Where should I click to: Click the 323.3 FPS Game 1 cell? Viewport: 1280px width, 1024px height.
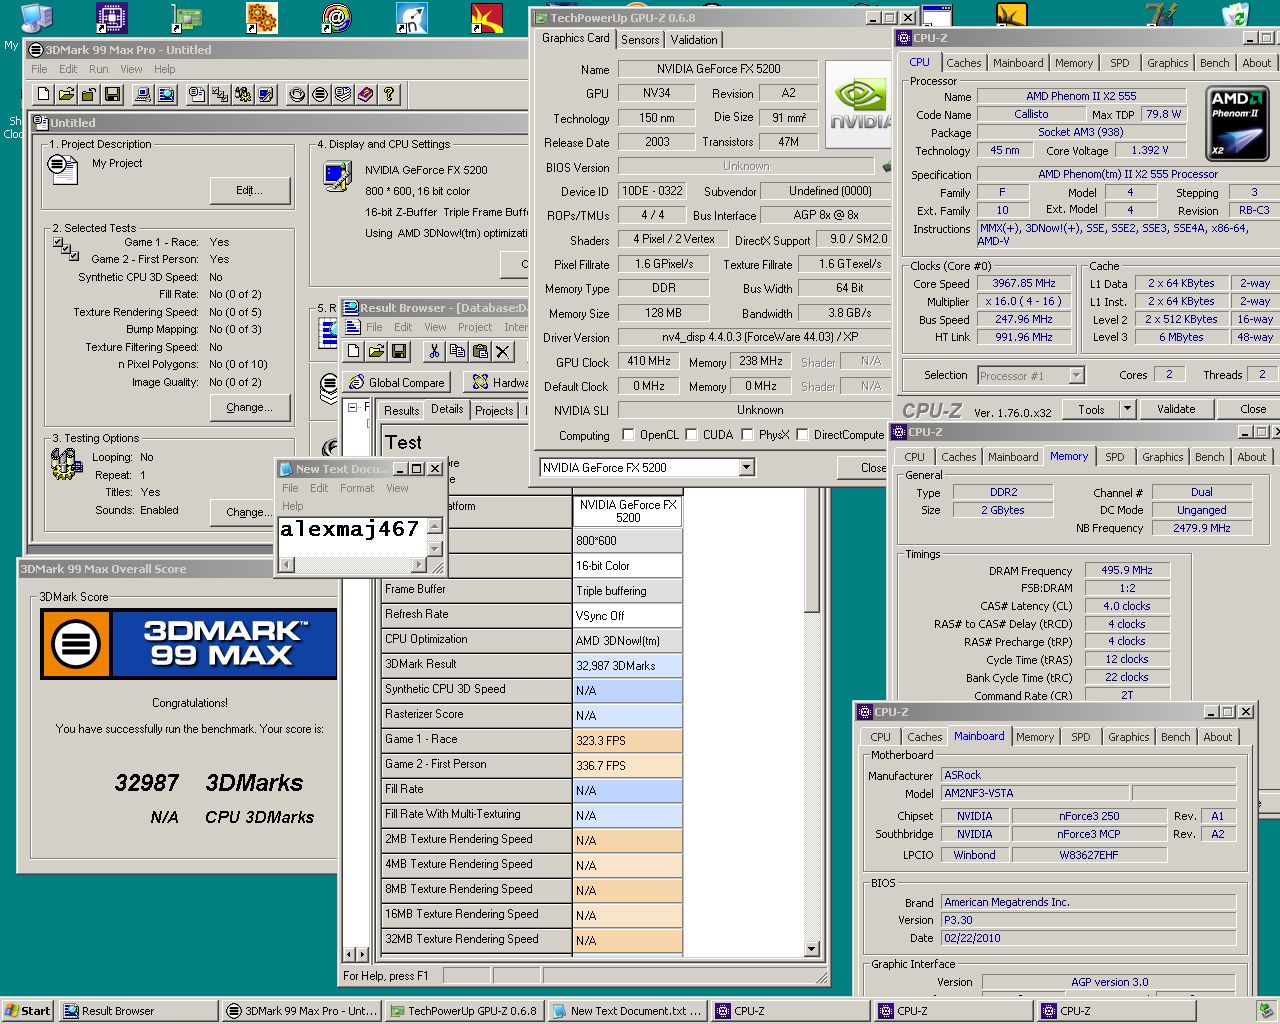point(628,740)
